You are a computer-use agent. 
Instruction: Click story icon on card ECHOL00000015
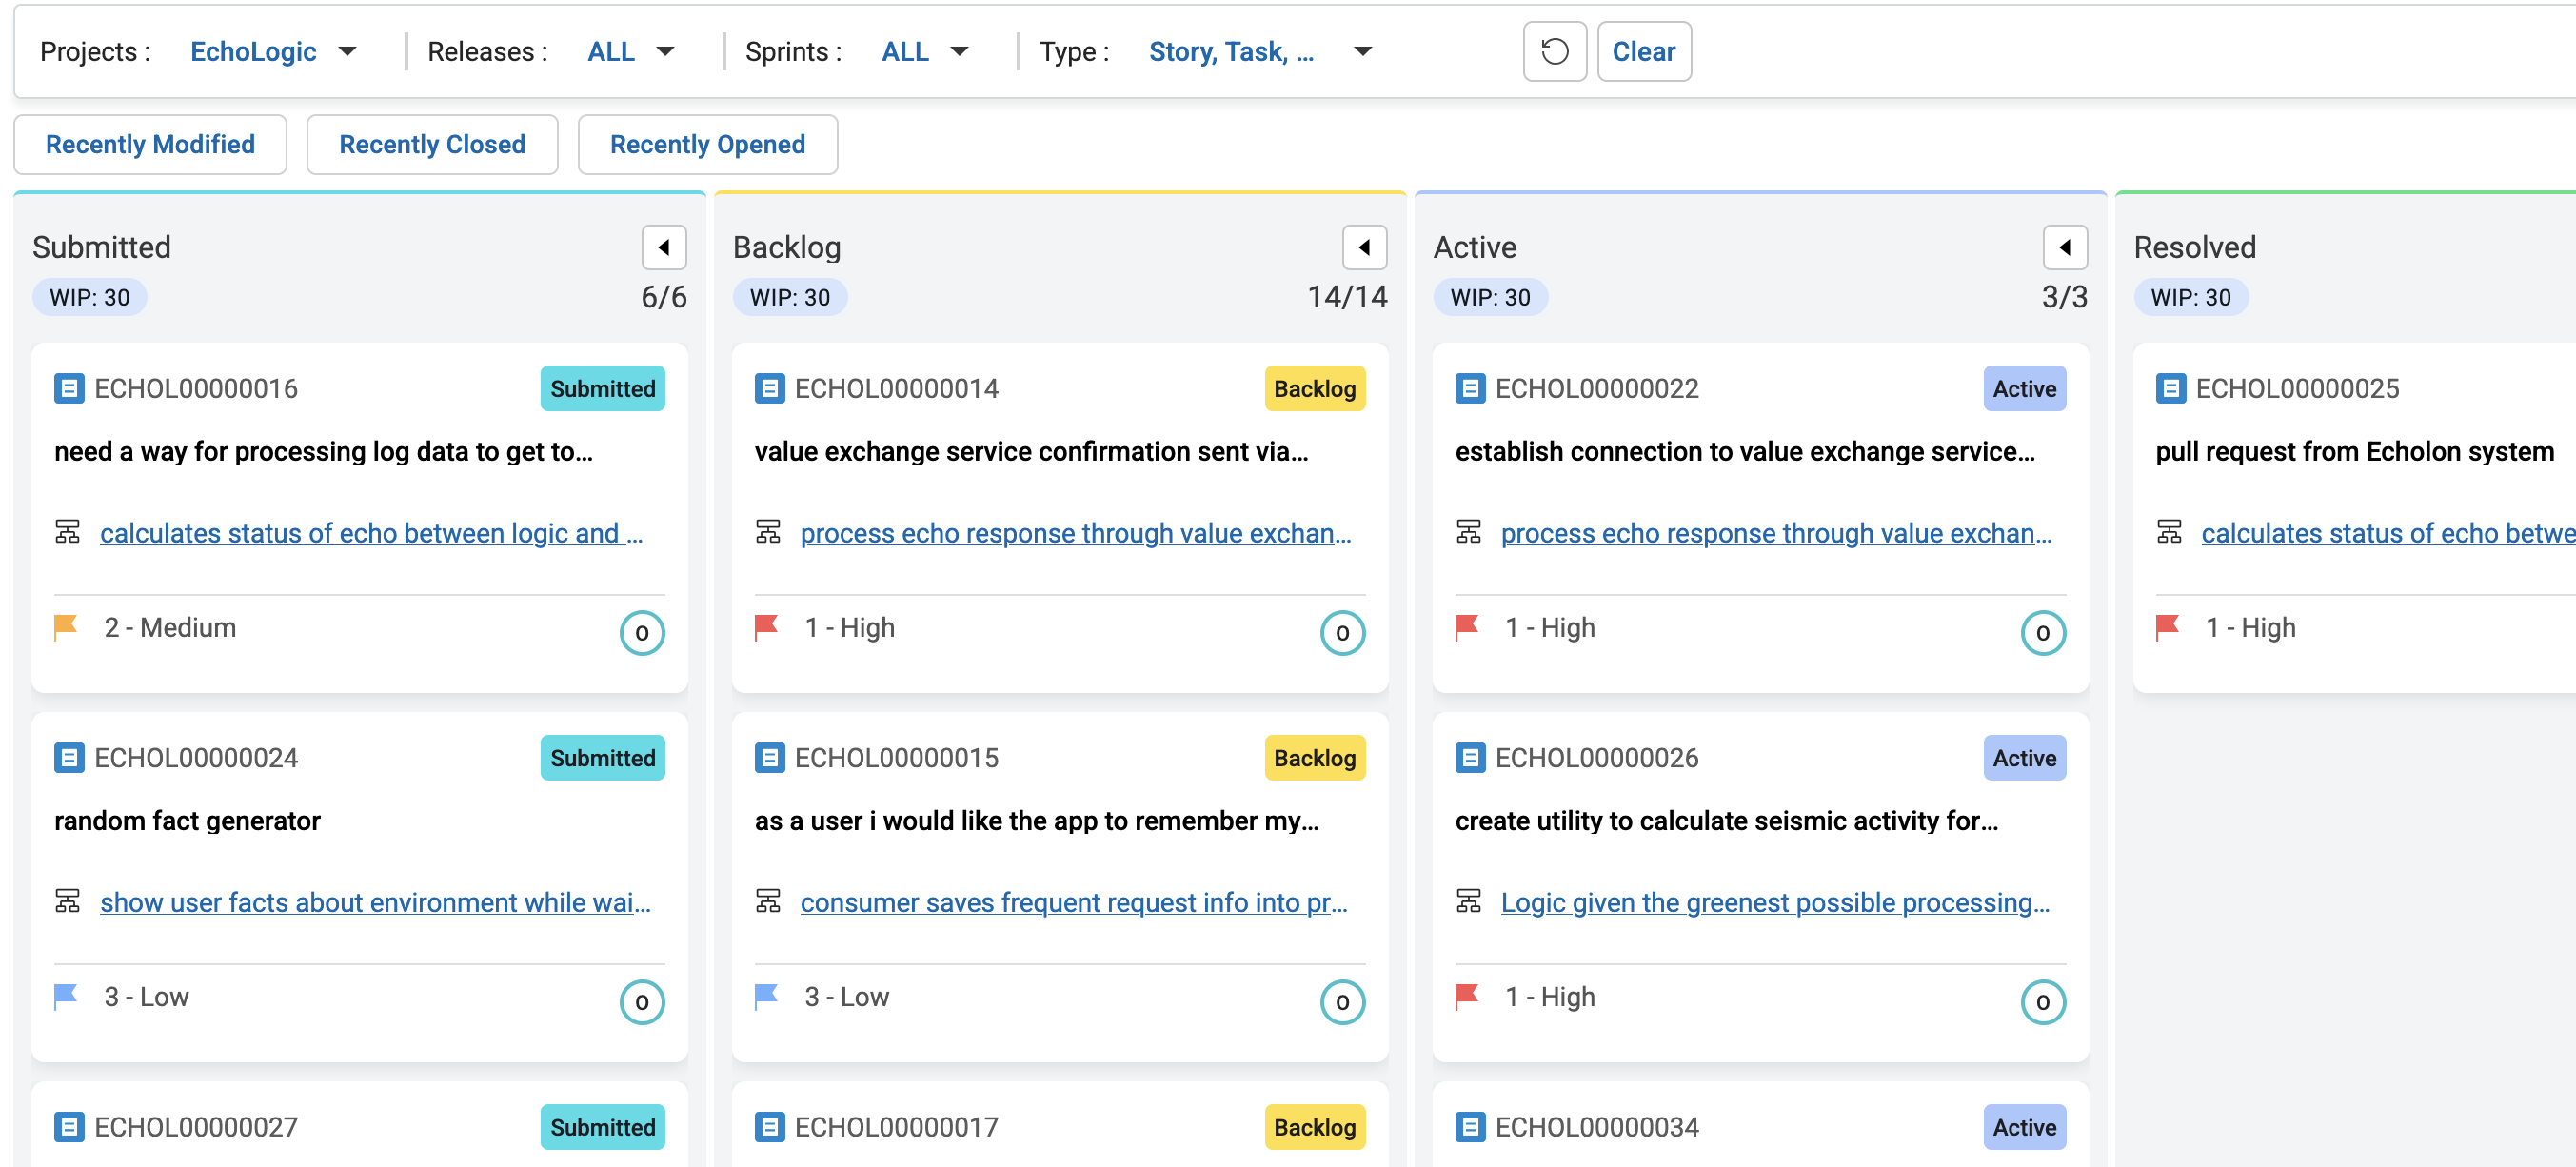click(769, 757)
